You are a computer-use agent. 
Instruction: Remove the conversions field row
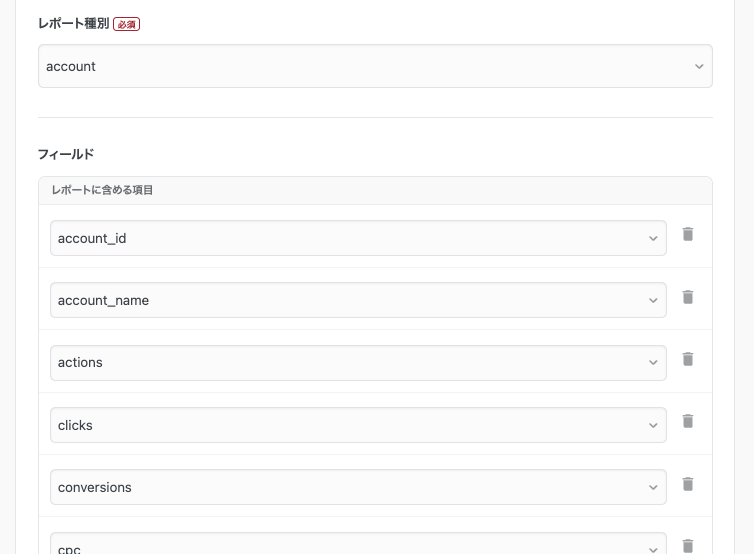coord(688,484)
